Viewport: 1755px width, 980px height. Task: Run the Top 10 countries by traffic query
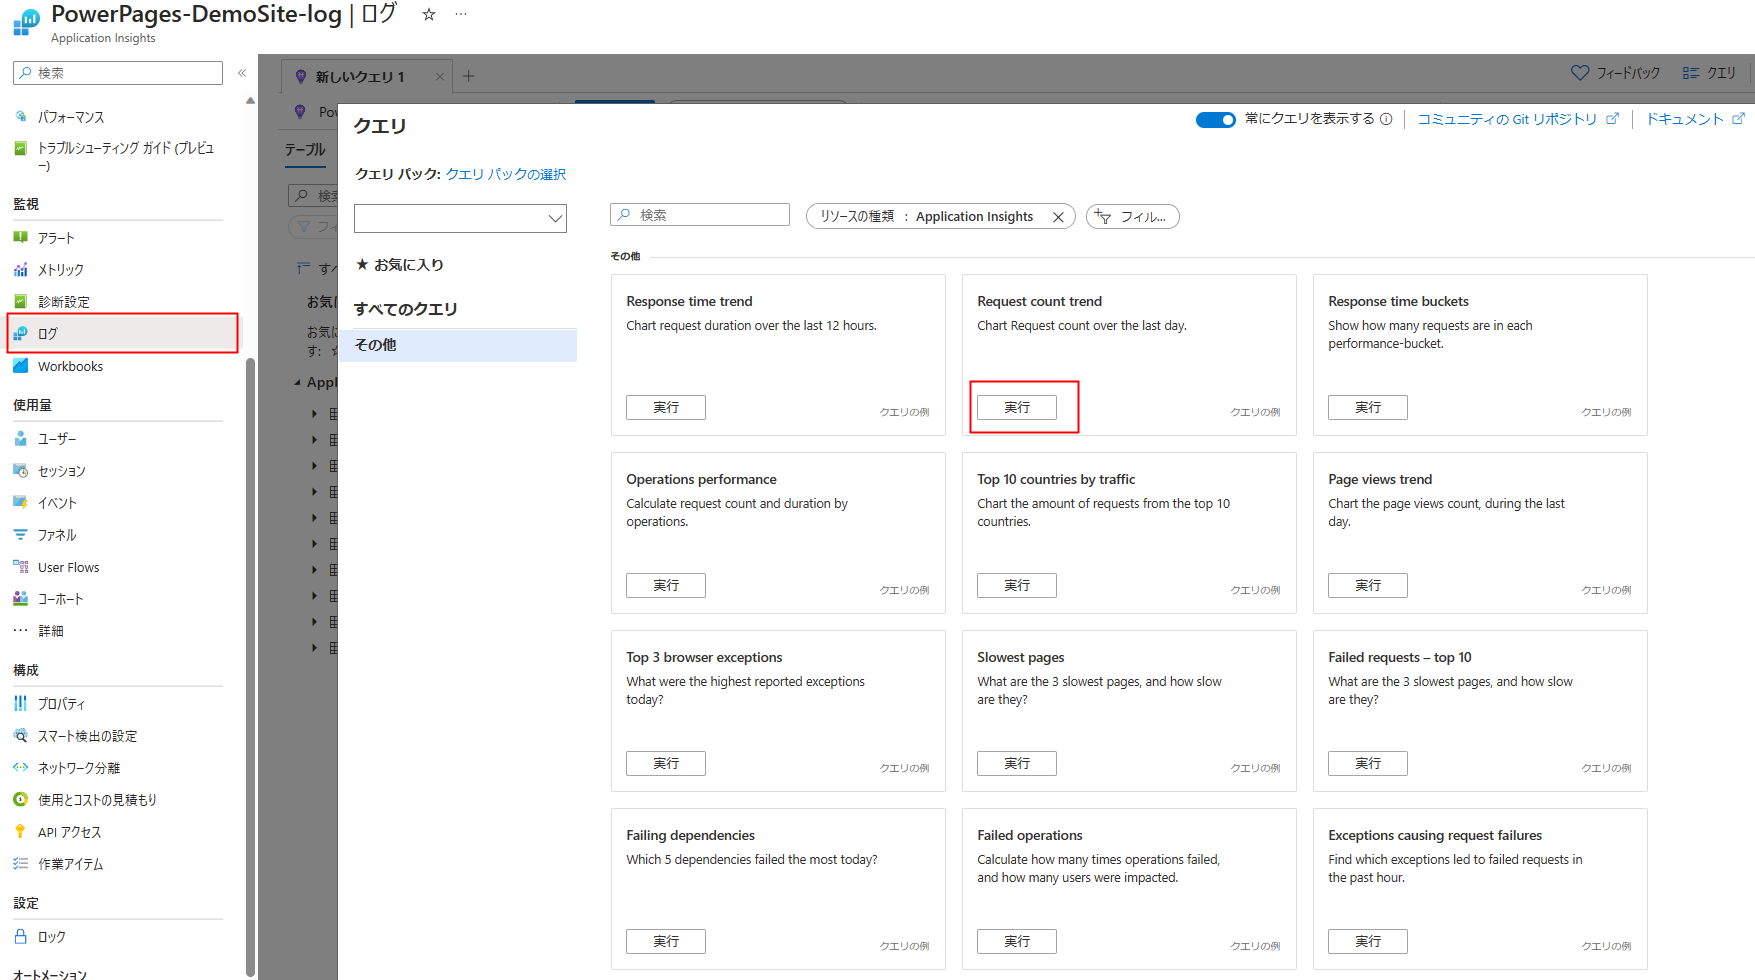[x=1017, y=586]
